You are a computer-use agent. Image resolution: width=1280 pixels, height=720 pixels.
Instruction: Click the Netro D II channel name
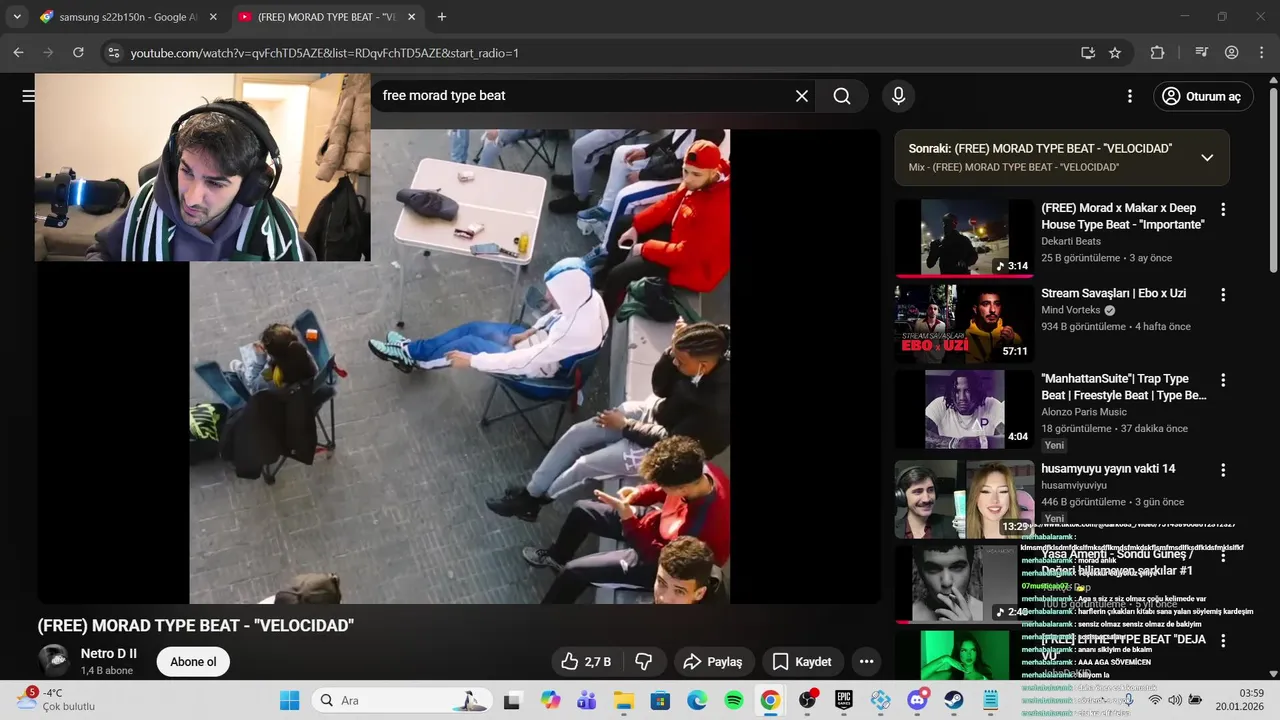click(109, 654)
